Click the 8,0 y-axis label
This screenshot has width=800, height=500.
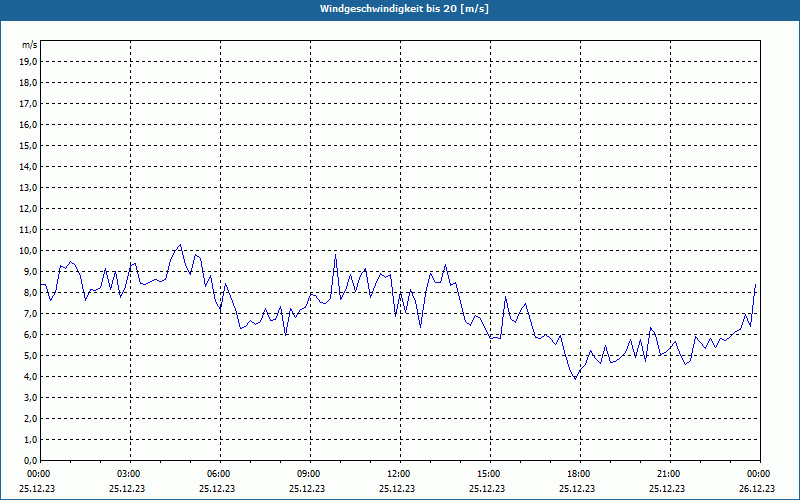point(31,292)
